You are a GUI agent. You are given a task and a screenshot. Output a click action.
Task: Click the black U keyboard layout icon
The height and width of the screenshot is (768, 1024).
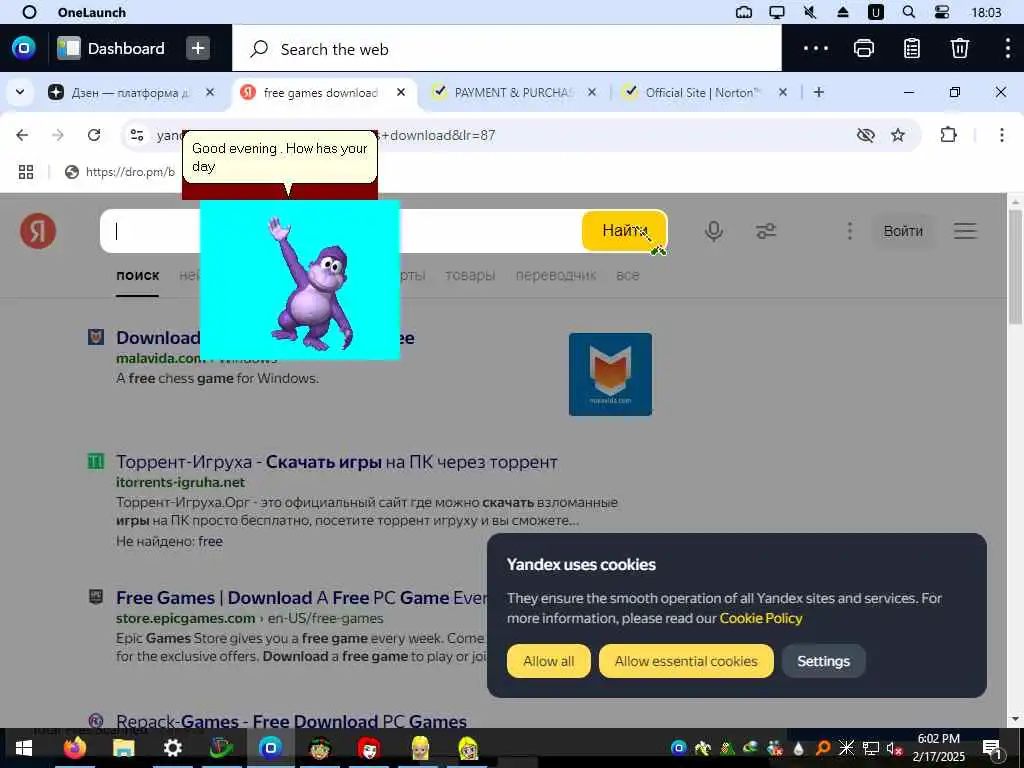[x=876, y=12]
